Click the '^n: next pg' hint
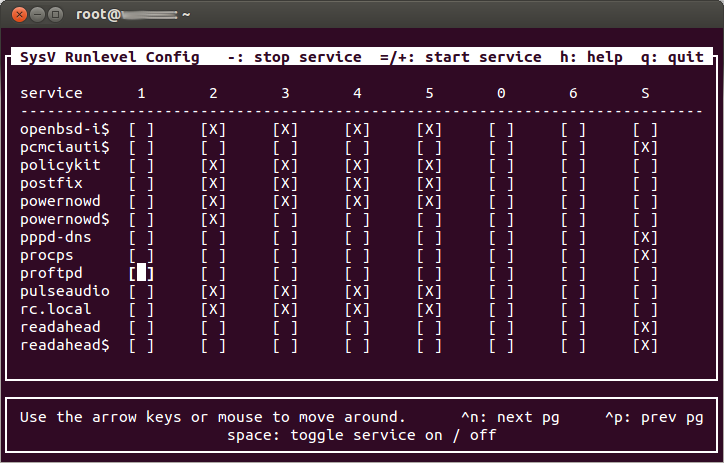The image size is (724, 463). [510, 417]
